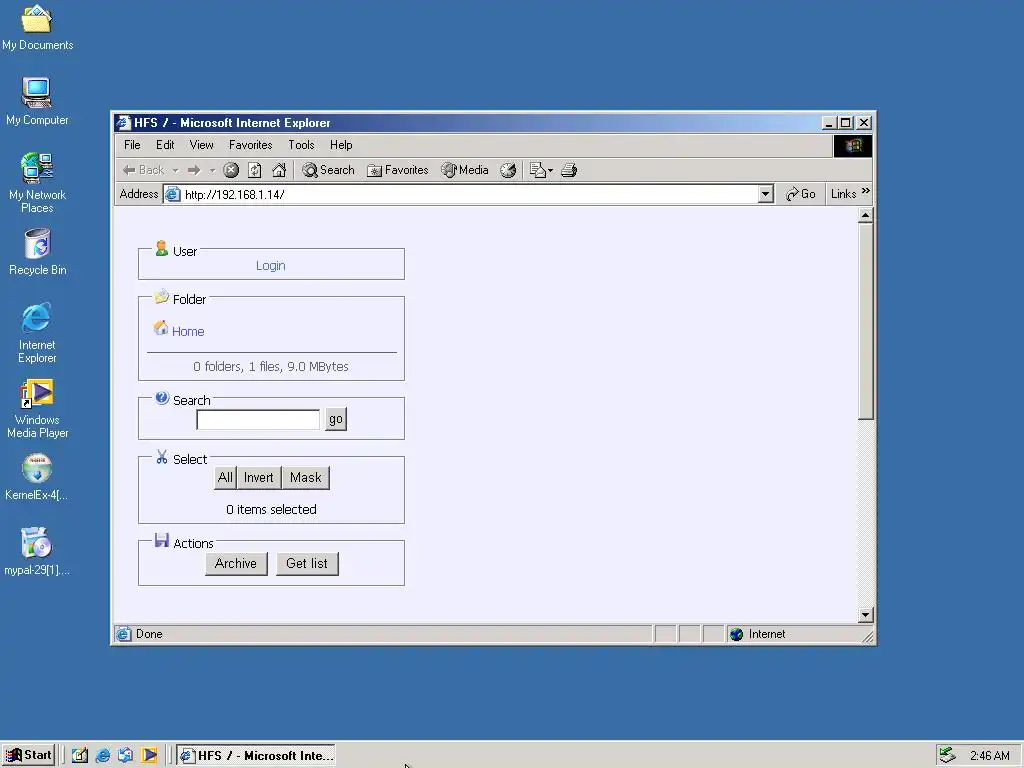Go to the browser Home page icon
Screen dimensions: 1024x768
pyautogui.click(x=279, y=170)
